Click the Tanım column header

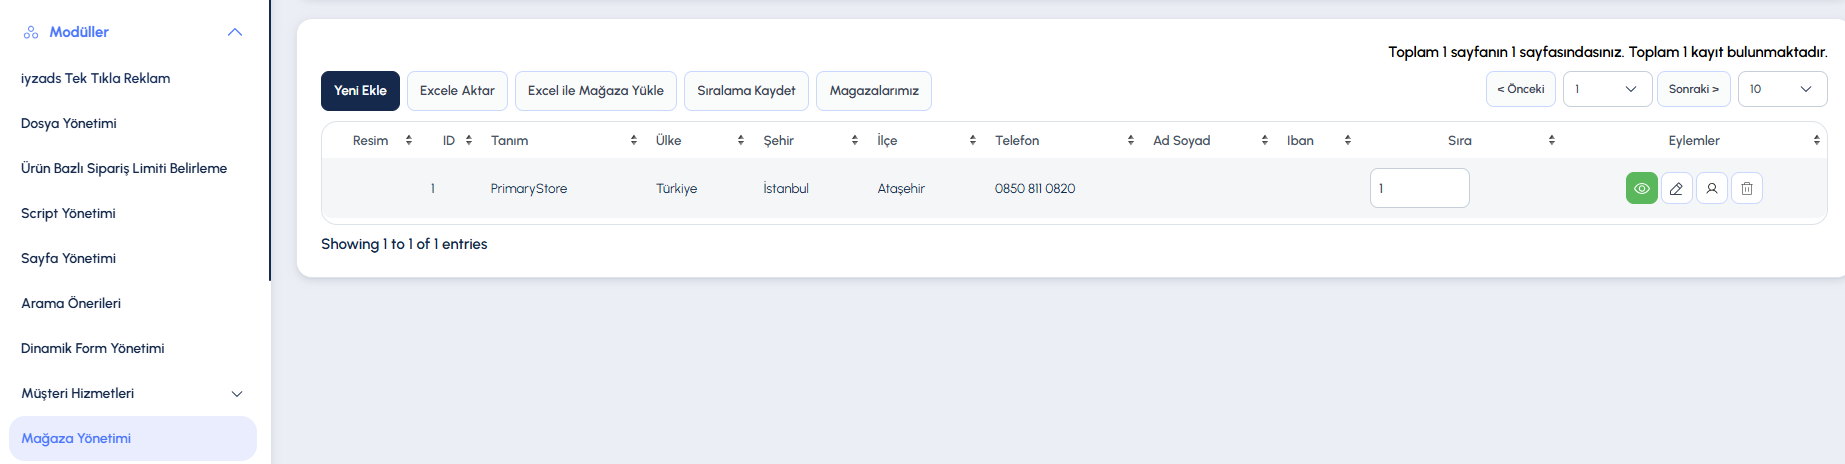coord(510,140)
